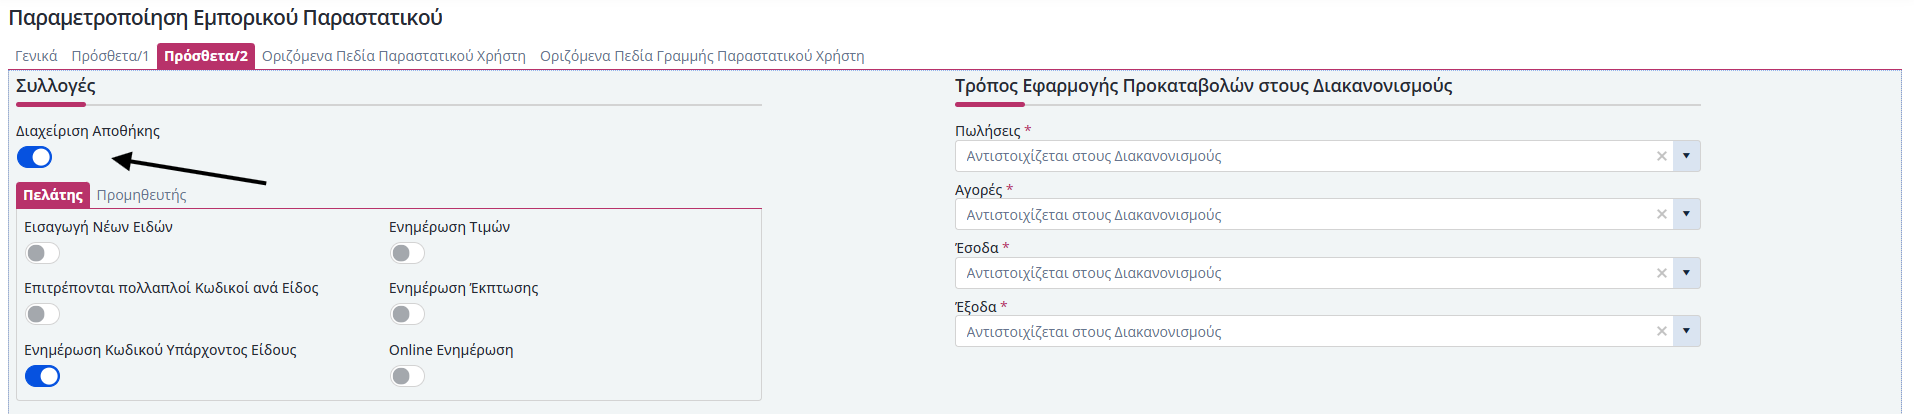Clear the Αγορές field using its X icon
This screenshot has height=414, width=1914.
1661,214
